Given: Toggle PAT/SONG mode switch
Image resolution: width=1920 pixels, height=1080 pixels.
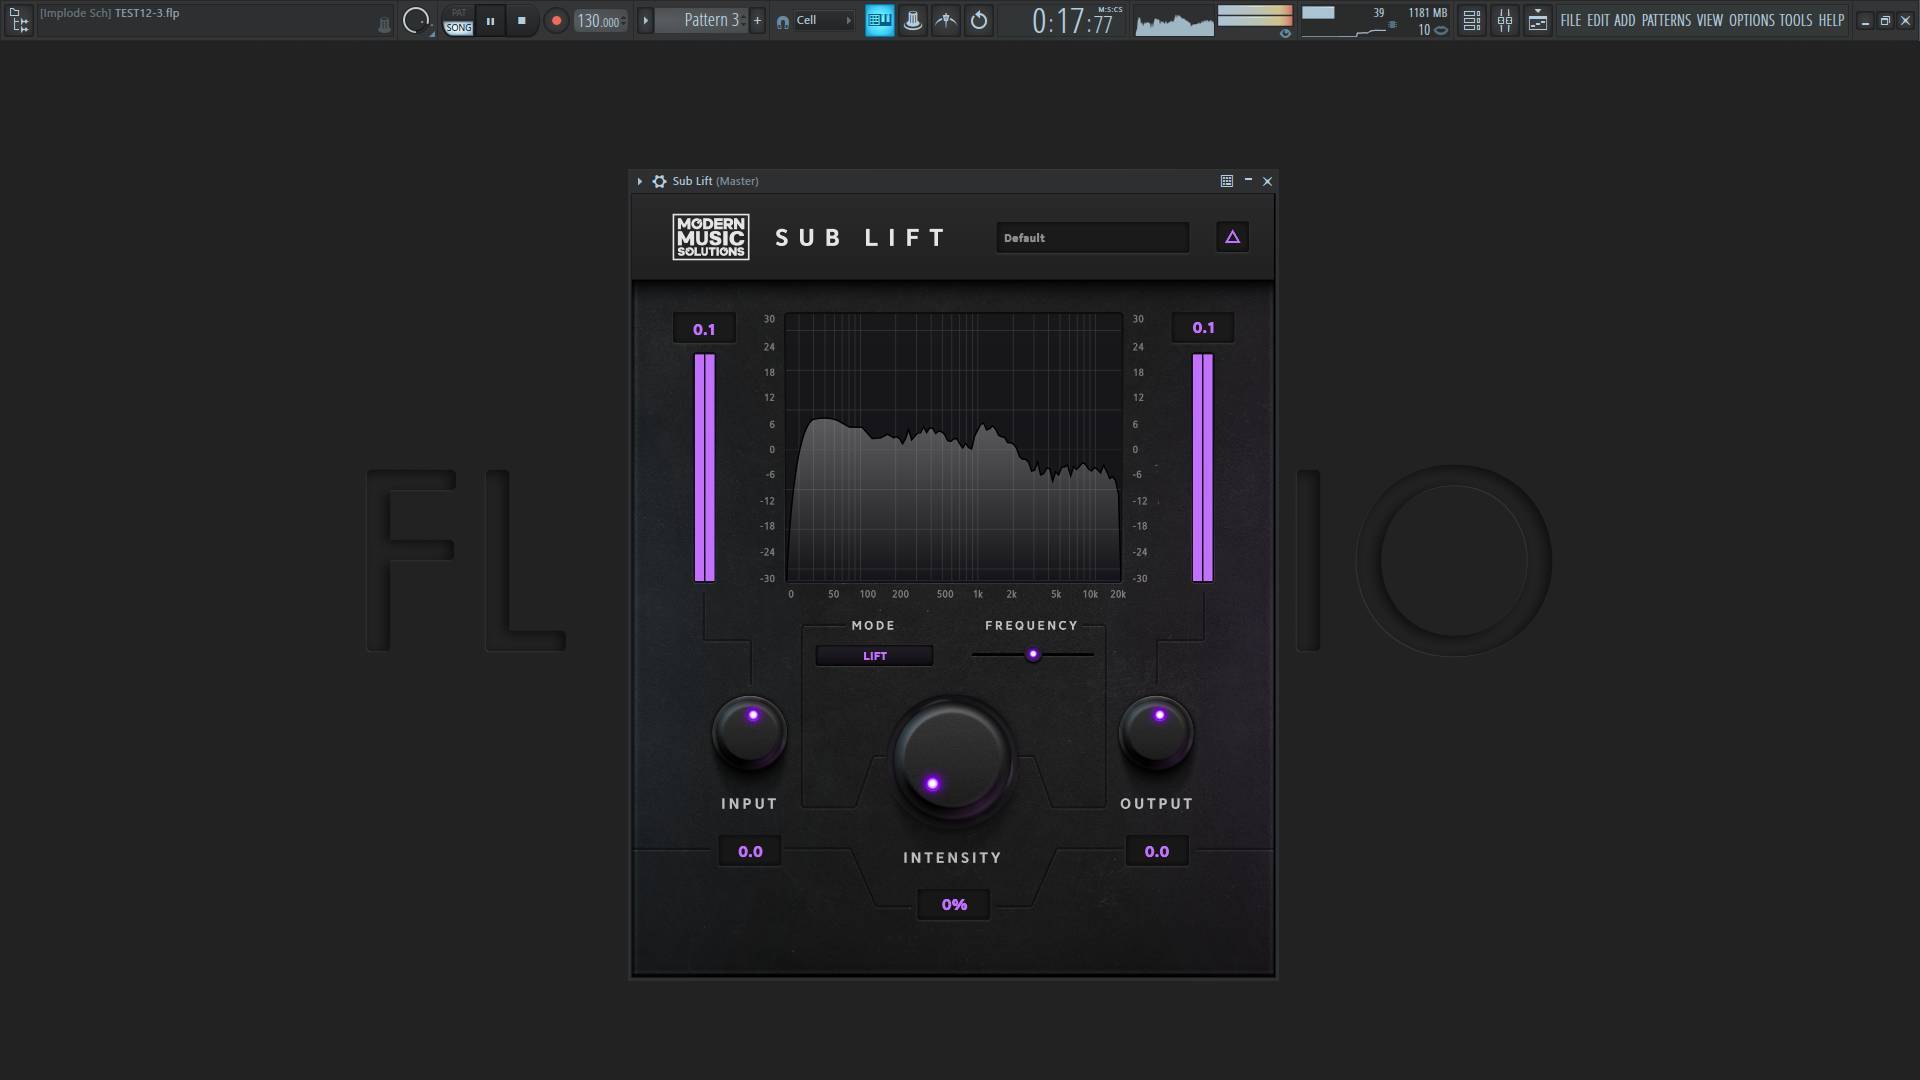Looking at the screenshot, I should point(458,20).
